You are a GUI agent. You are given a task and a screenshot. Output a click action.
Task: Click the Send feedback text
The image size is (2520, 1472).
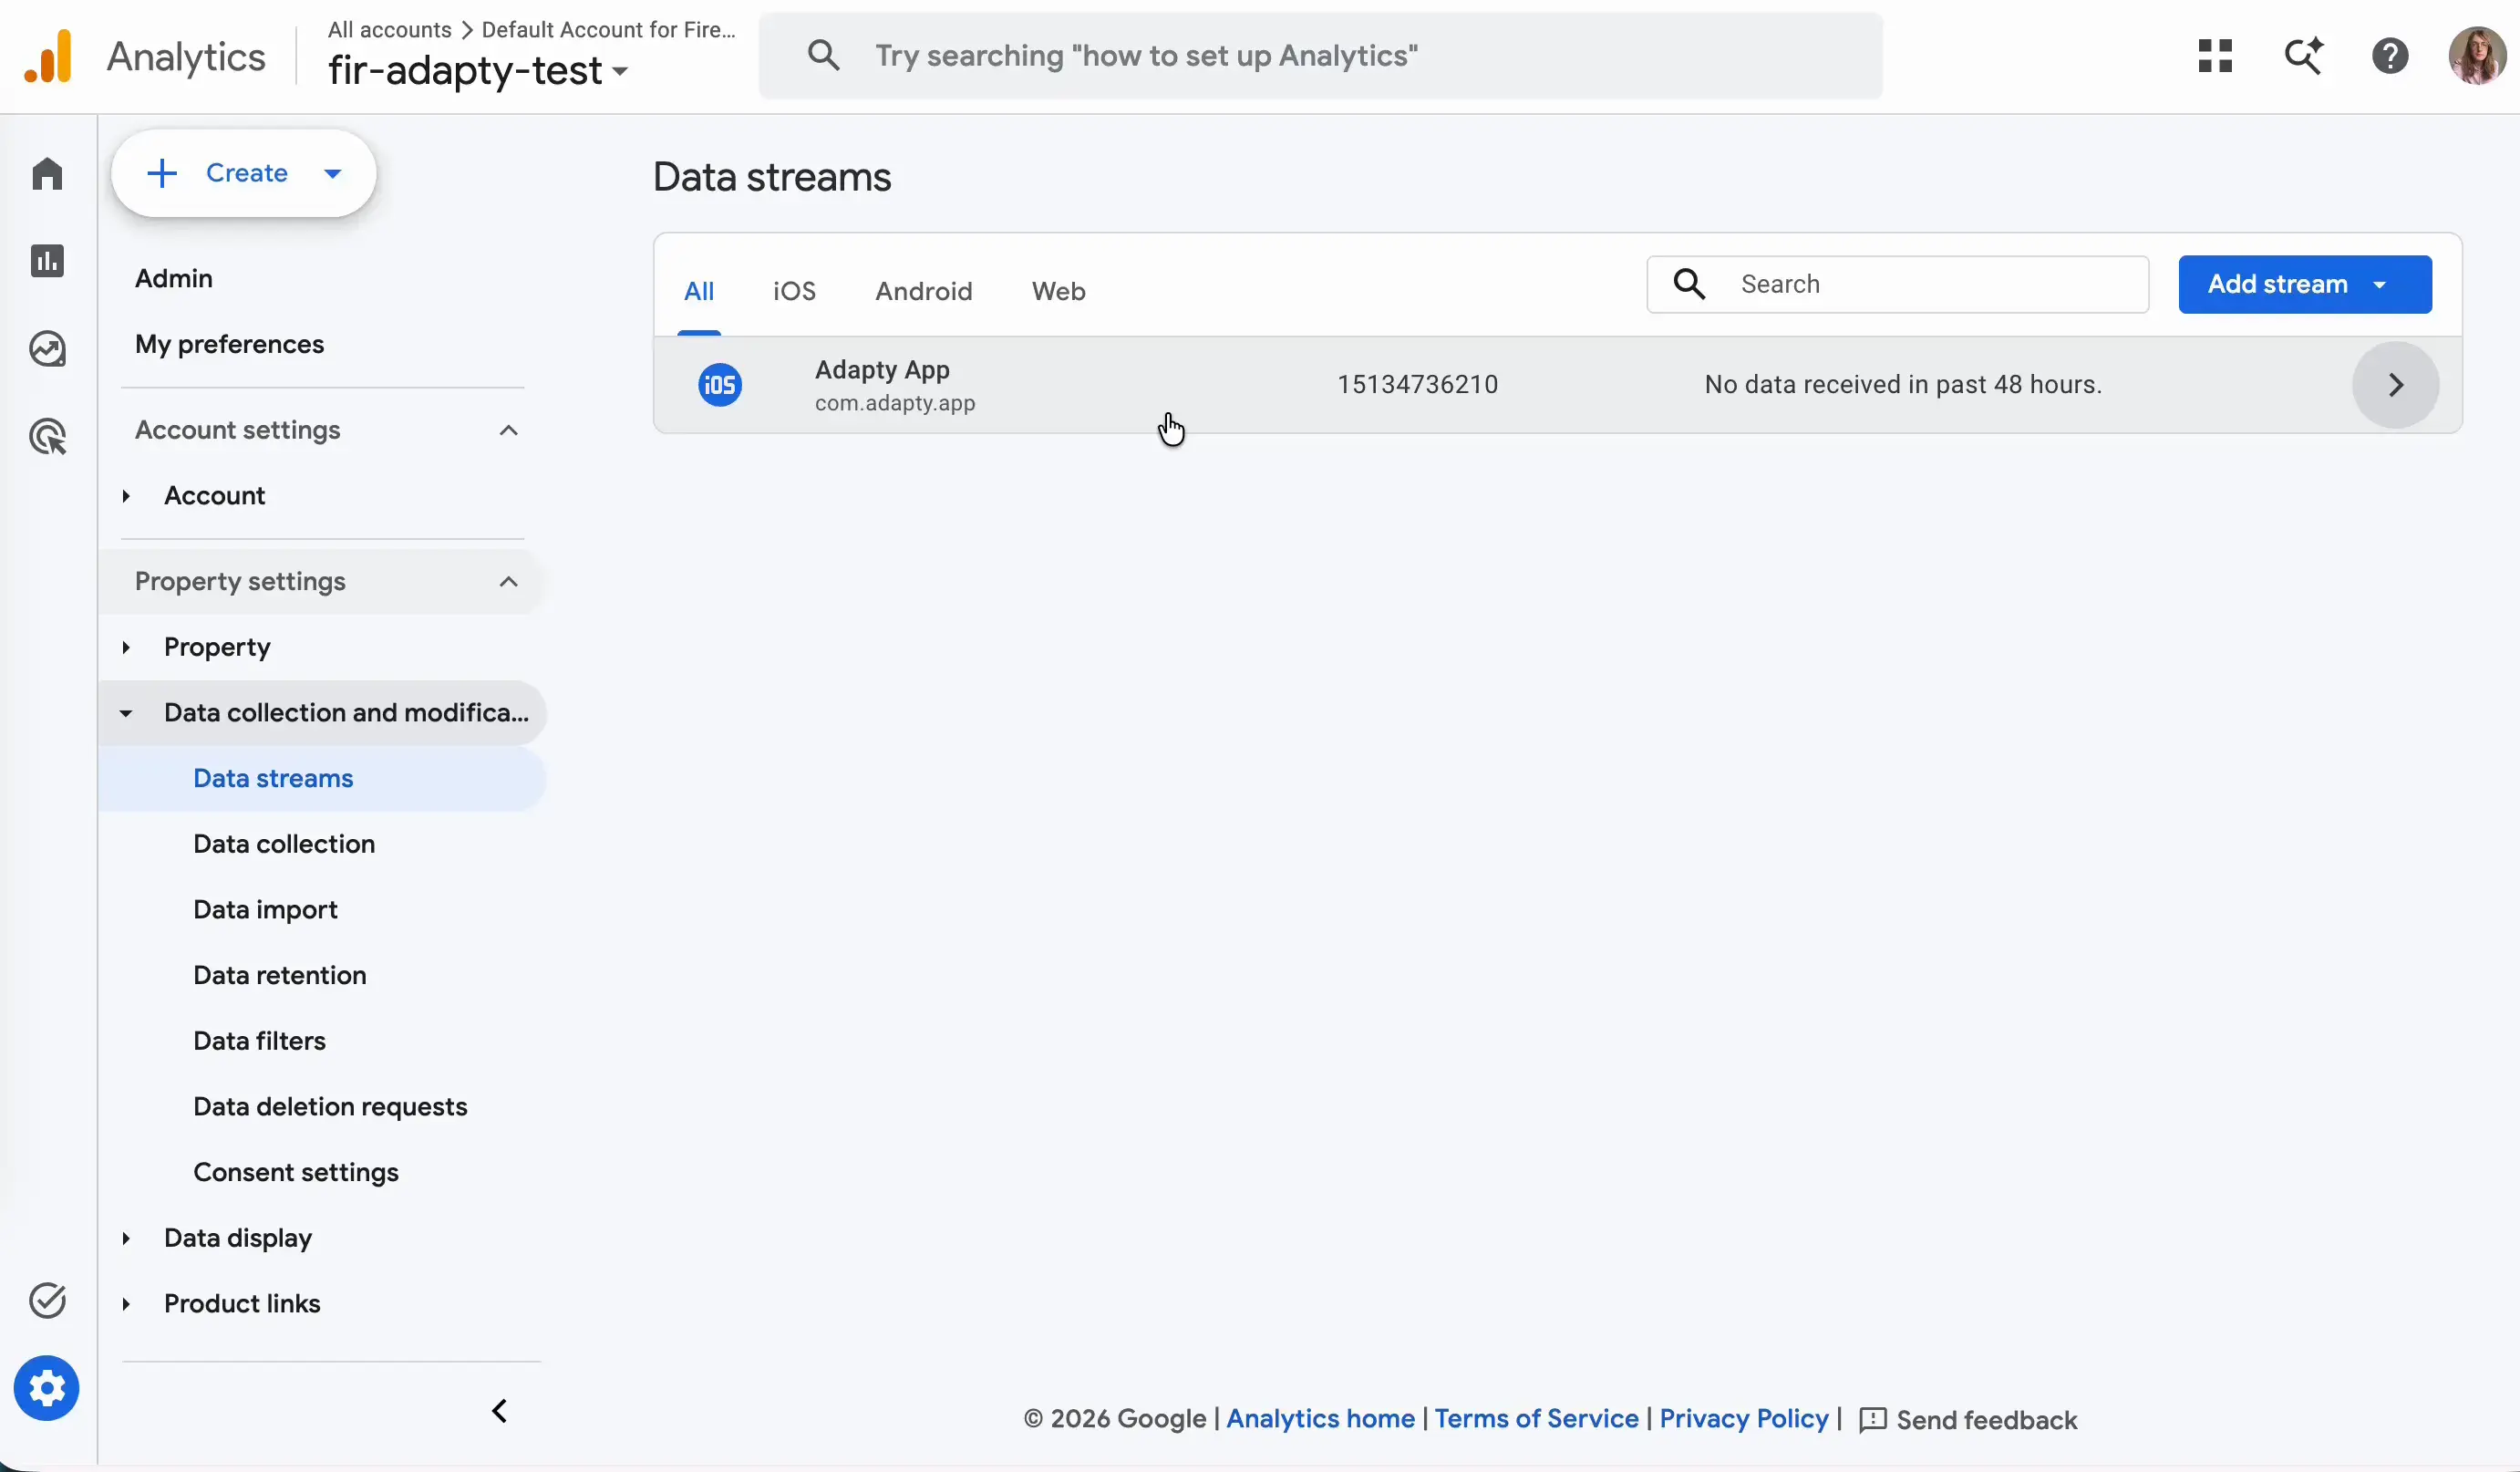click(x=1986, y=1420)
